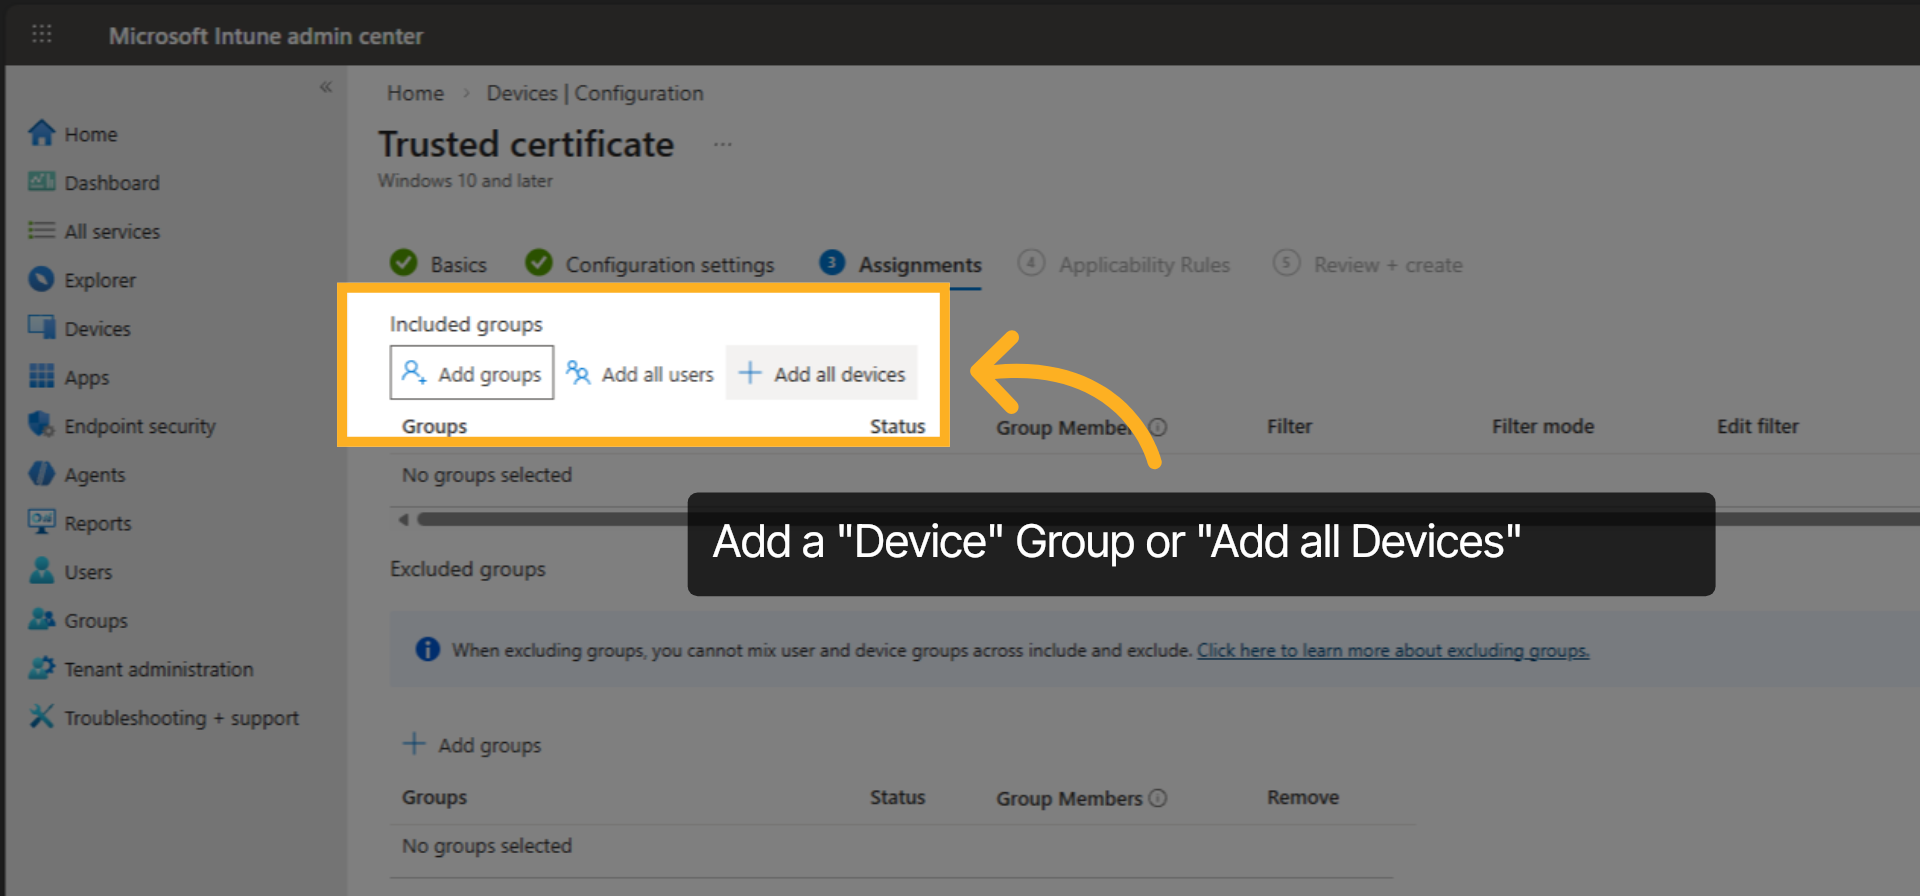The height and width of the screenshot is (896, 1920).
Task: Open the learn more about excluding groups link
Action: [x=1393, y=650]
